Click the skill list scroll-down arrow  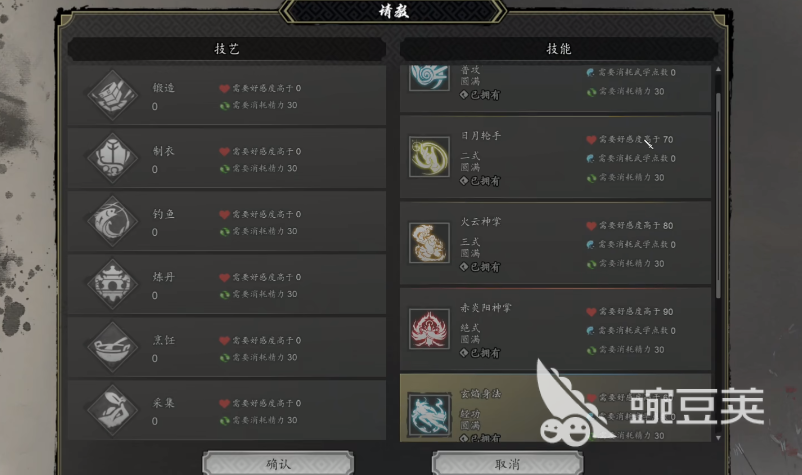(x=718, y=438)
